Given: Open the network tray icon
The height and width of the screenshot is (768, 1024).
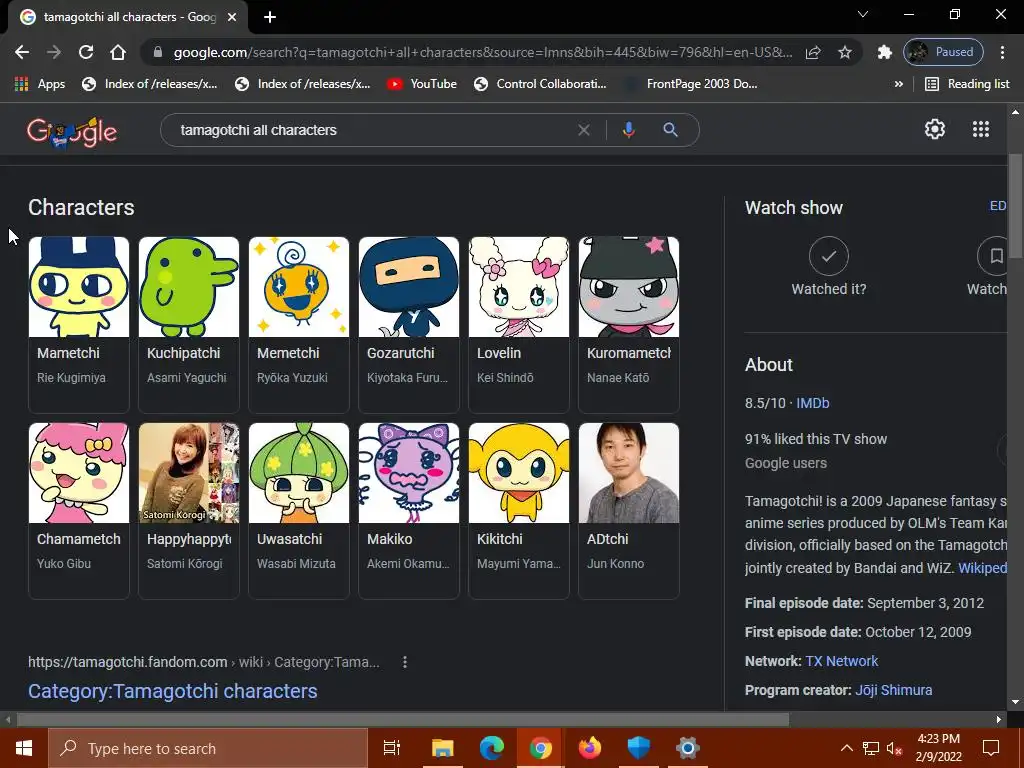Looking at the screenshot, I should coord(871,748).
